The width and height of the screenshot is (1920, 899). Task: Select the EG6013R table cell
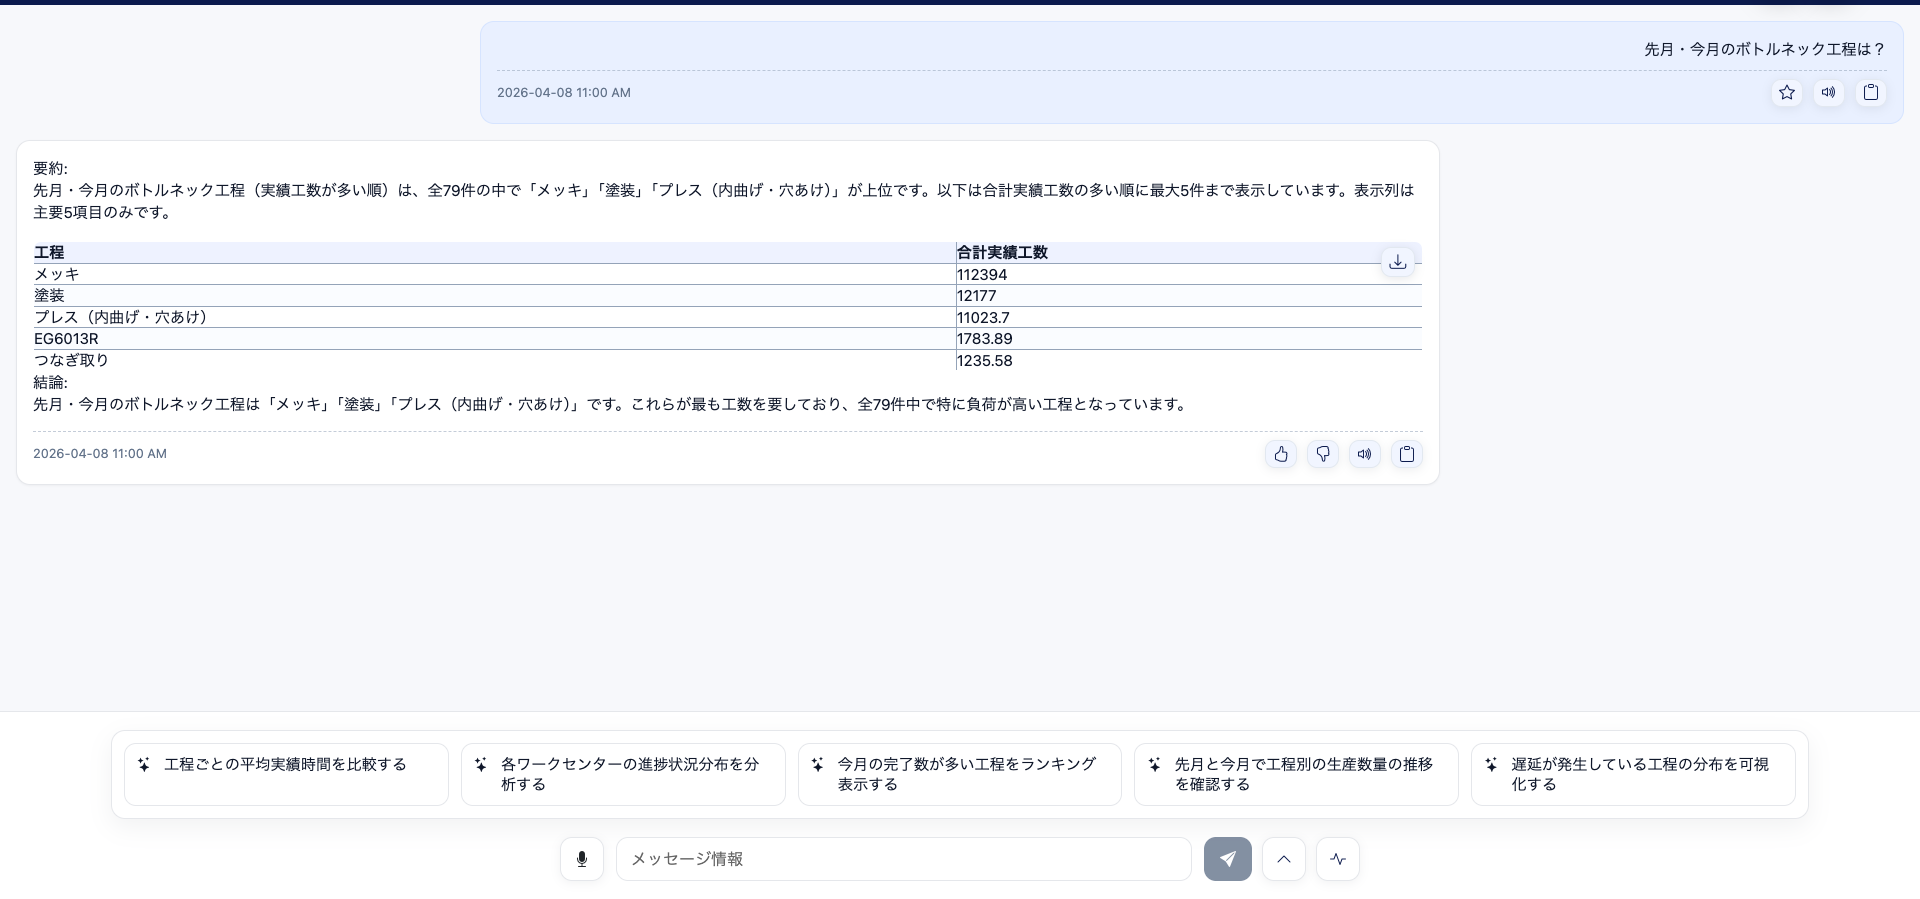pos(494,339)
